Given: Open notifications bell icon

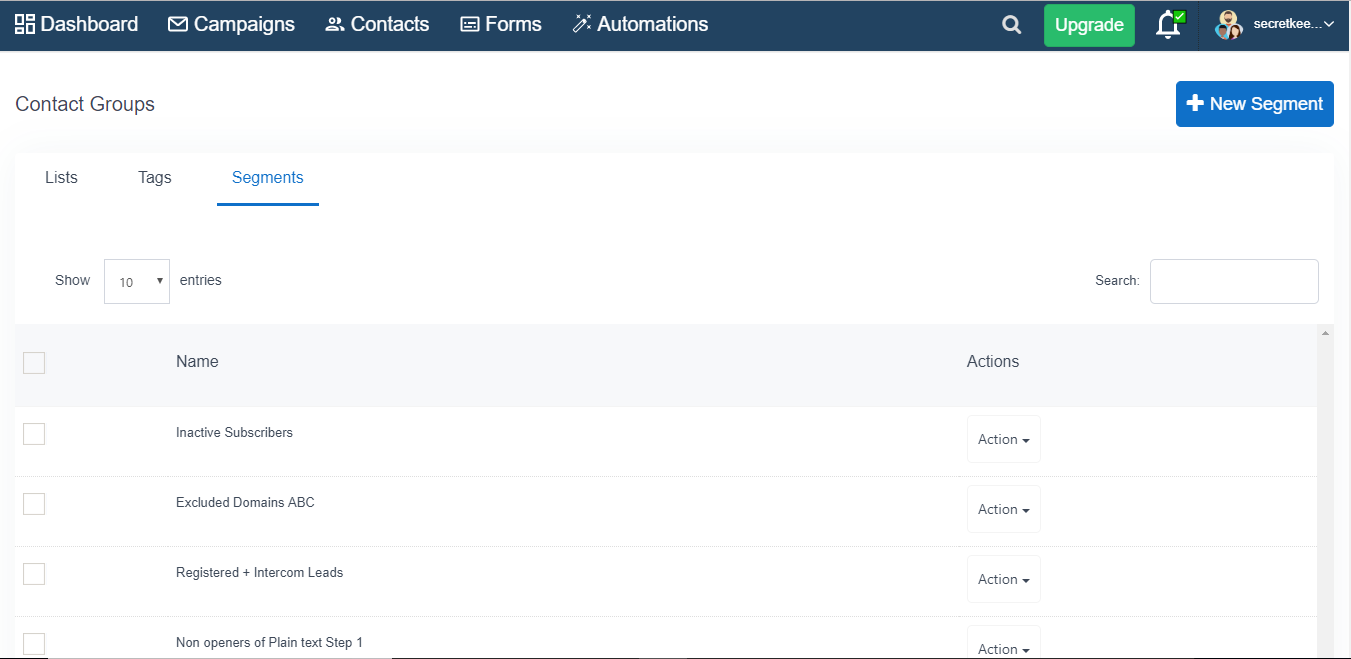Looking at the screenshot, I should (1168, 25).
